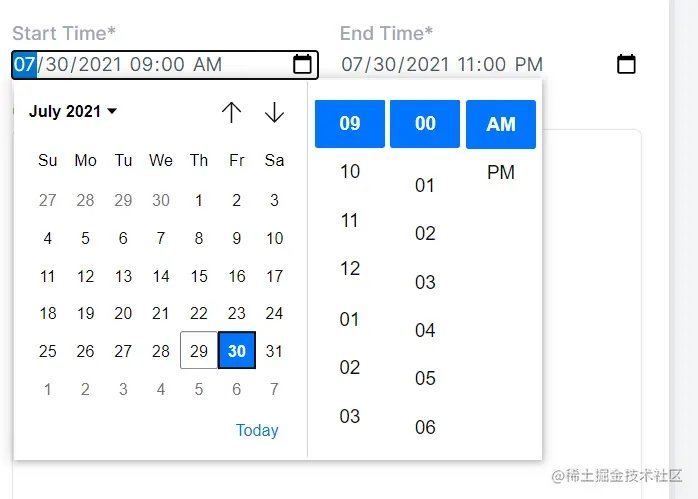
Task: Pick July 30 in the calendar
Action: point(237,351)
